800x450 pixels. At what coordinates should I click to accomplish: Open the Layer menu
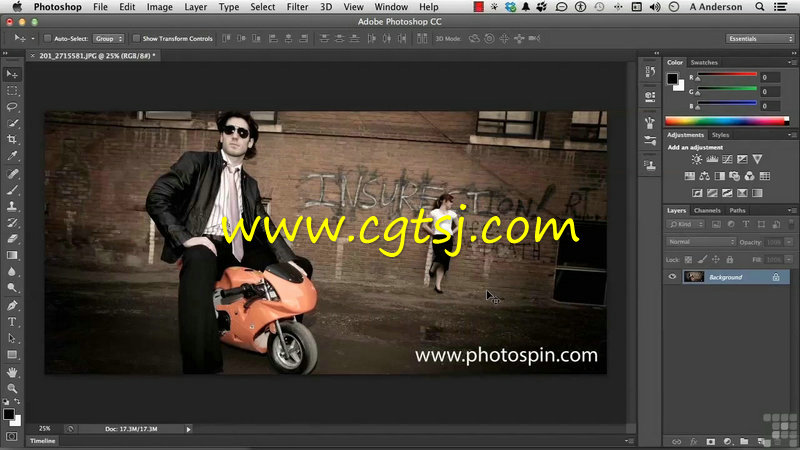[195, 7]
